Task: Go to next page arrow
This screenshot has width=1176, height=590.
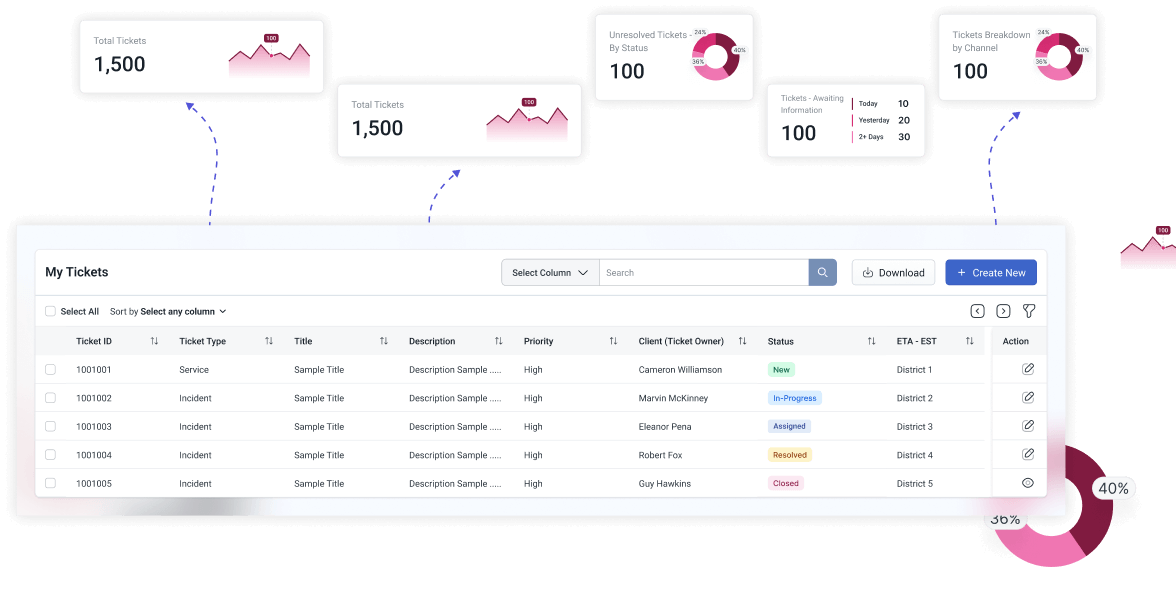Action: tap(1003, 311)
